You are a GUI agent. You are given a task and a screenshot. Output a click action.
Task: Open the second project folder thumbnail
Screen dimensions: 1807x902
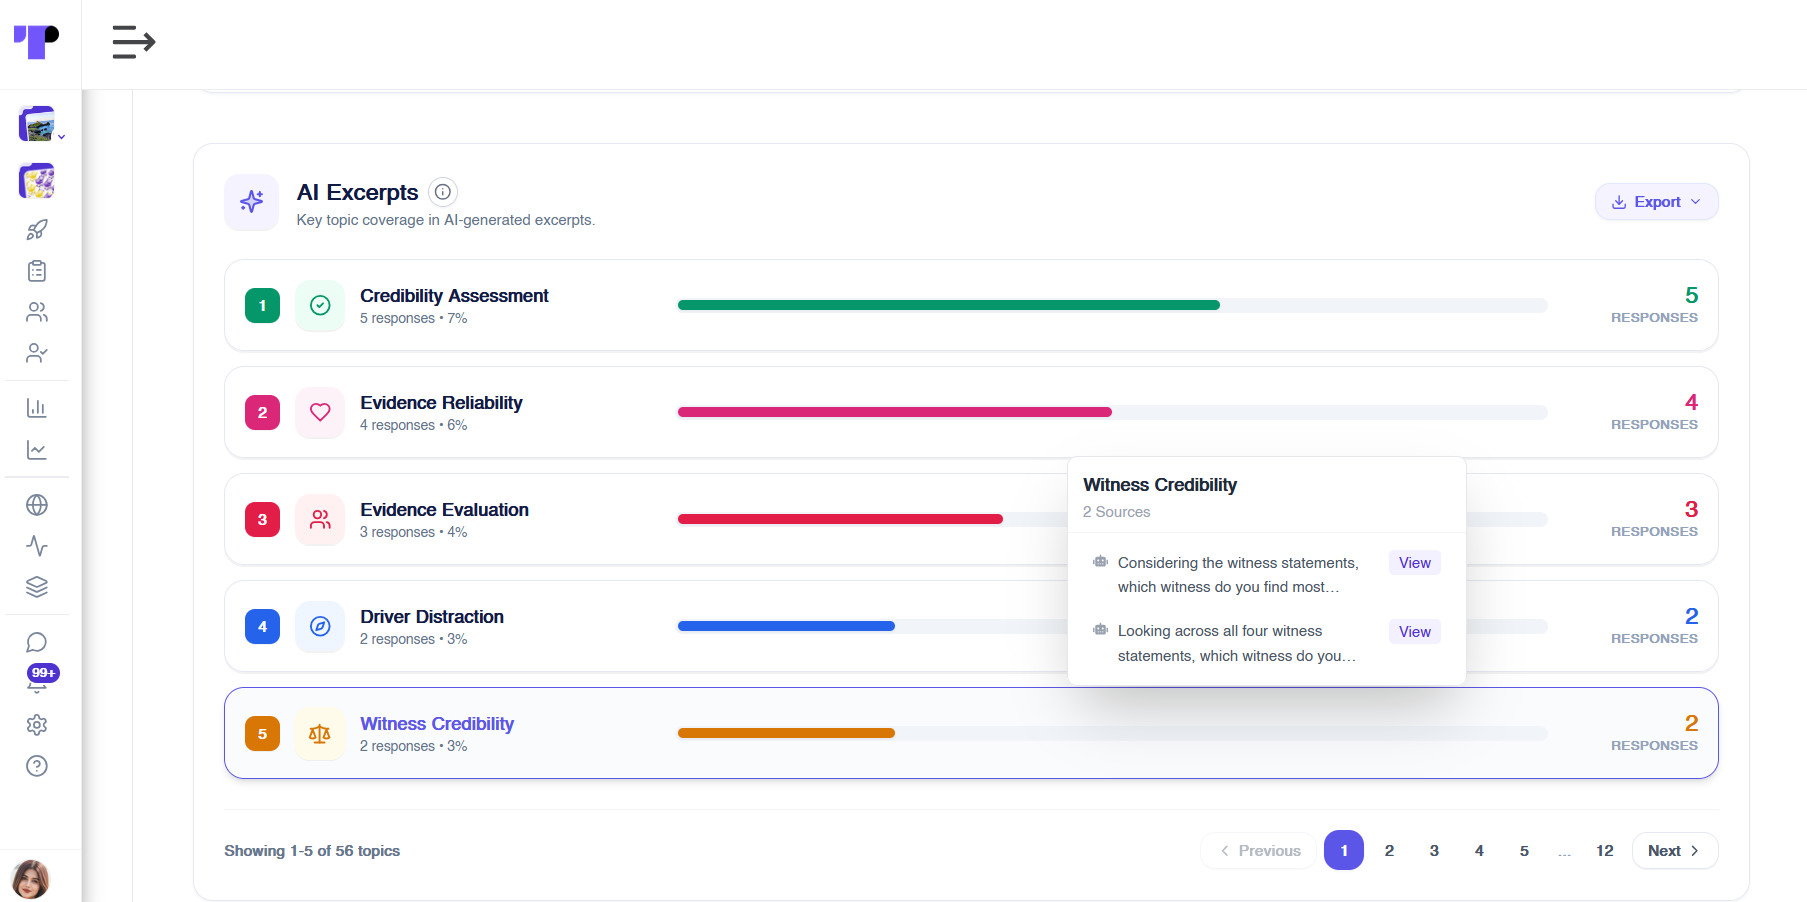[x=37, y=181]
